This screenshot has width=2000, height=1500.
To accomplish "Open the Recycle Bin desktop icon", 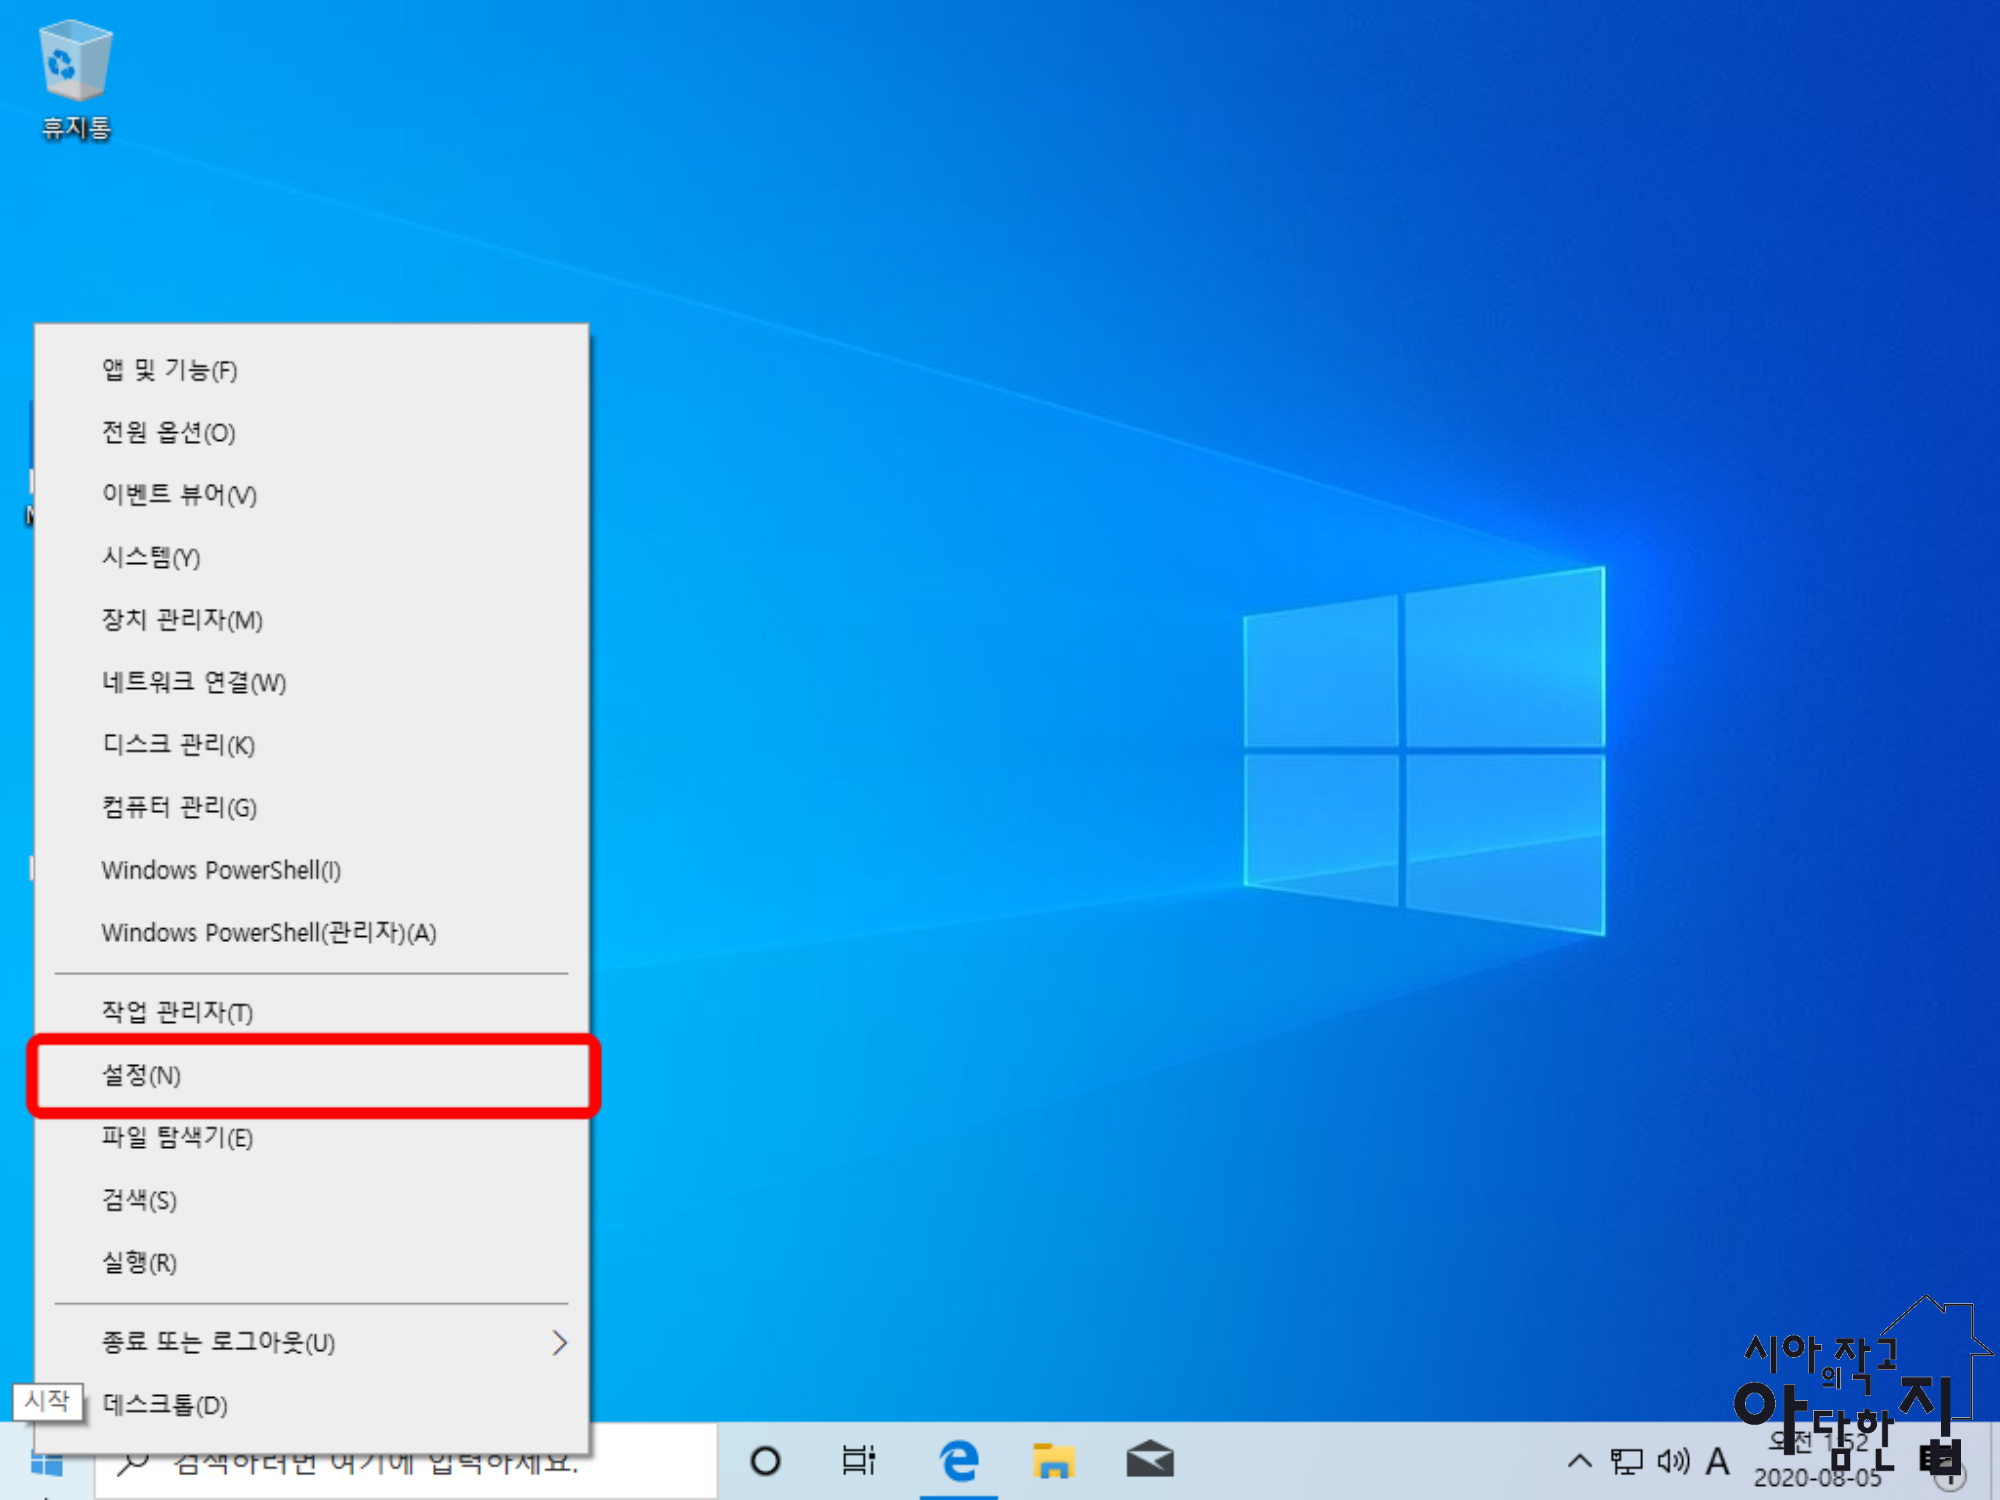I will pyautogui.click(x=75, y=80).
